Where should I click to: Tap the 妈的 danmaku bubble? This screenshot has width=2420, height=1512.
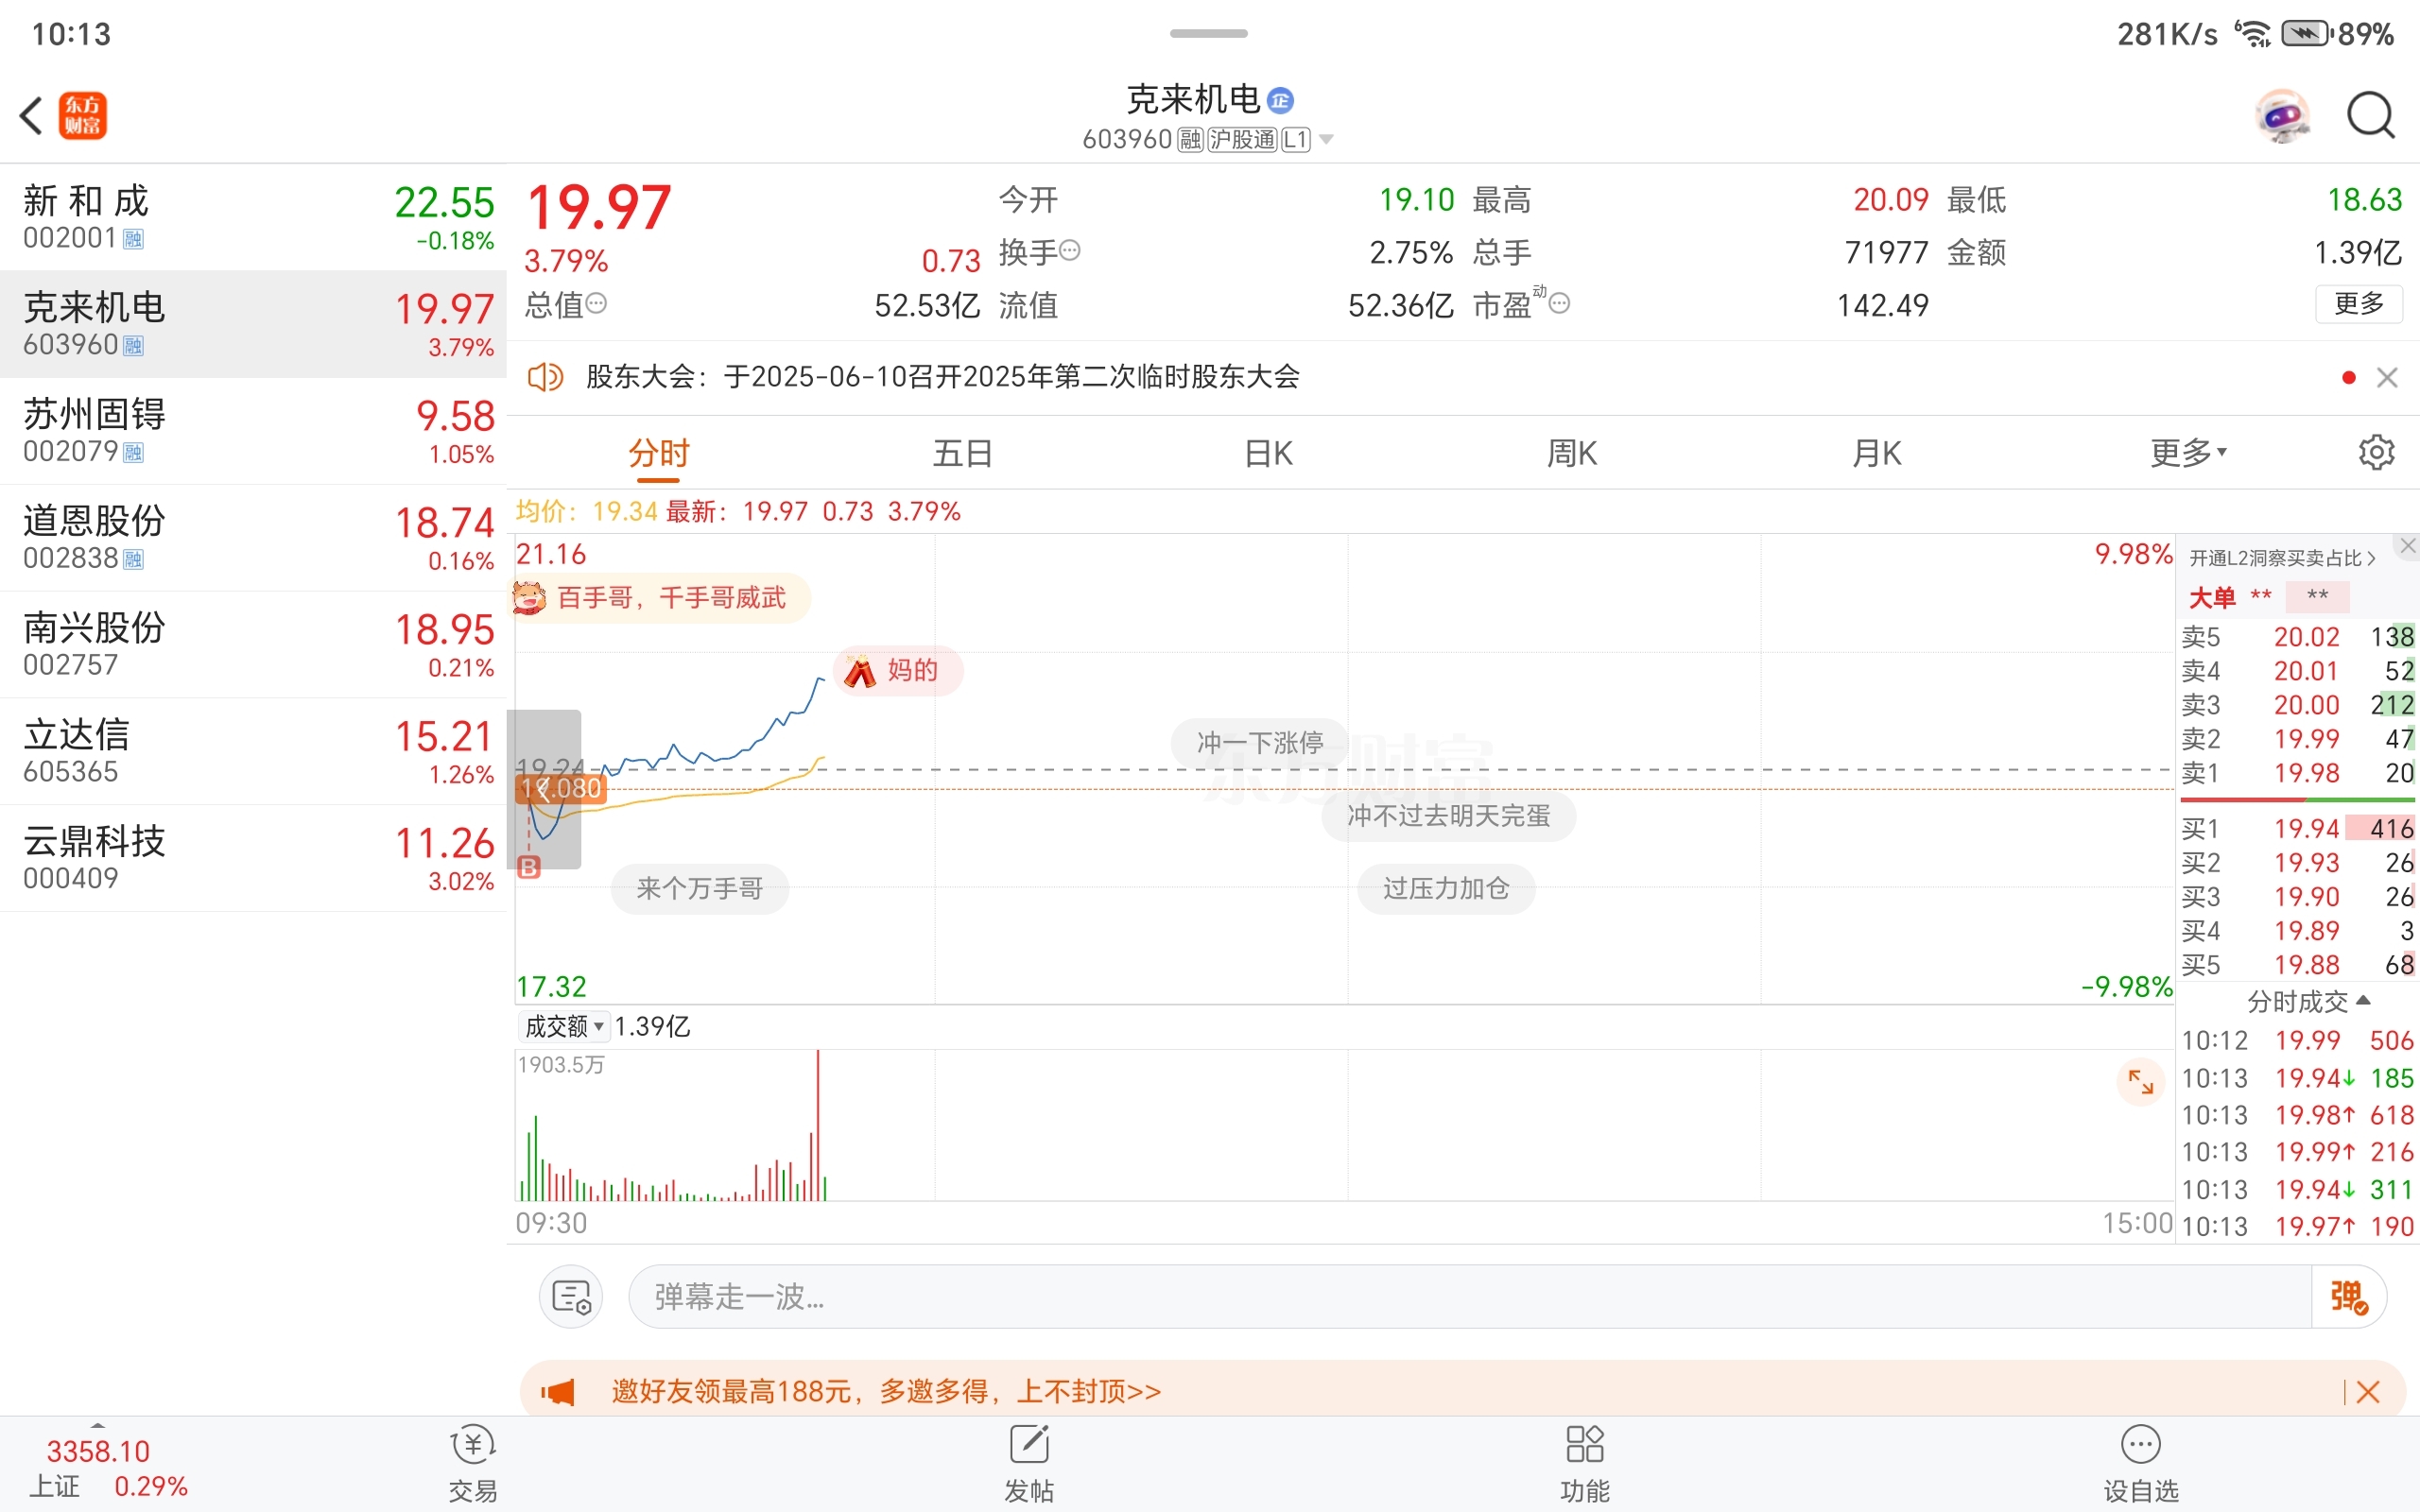[898, 670]
